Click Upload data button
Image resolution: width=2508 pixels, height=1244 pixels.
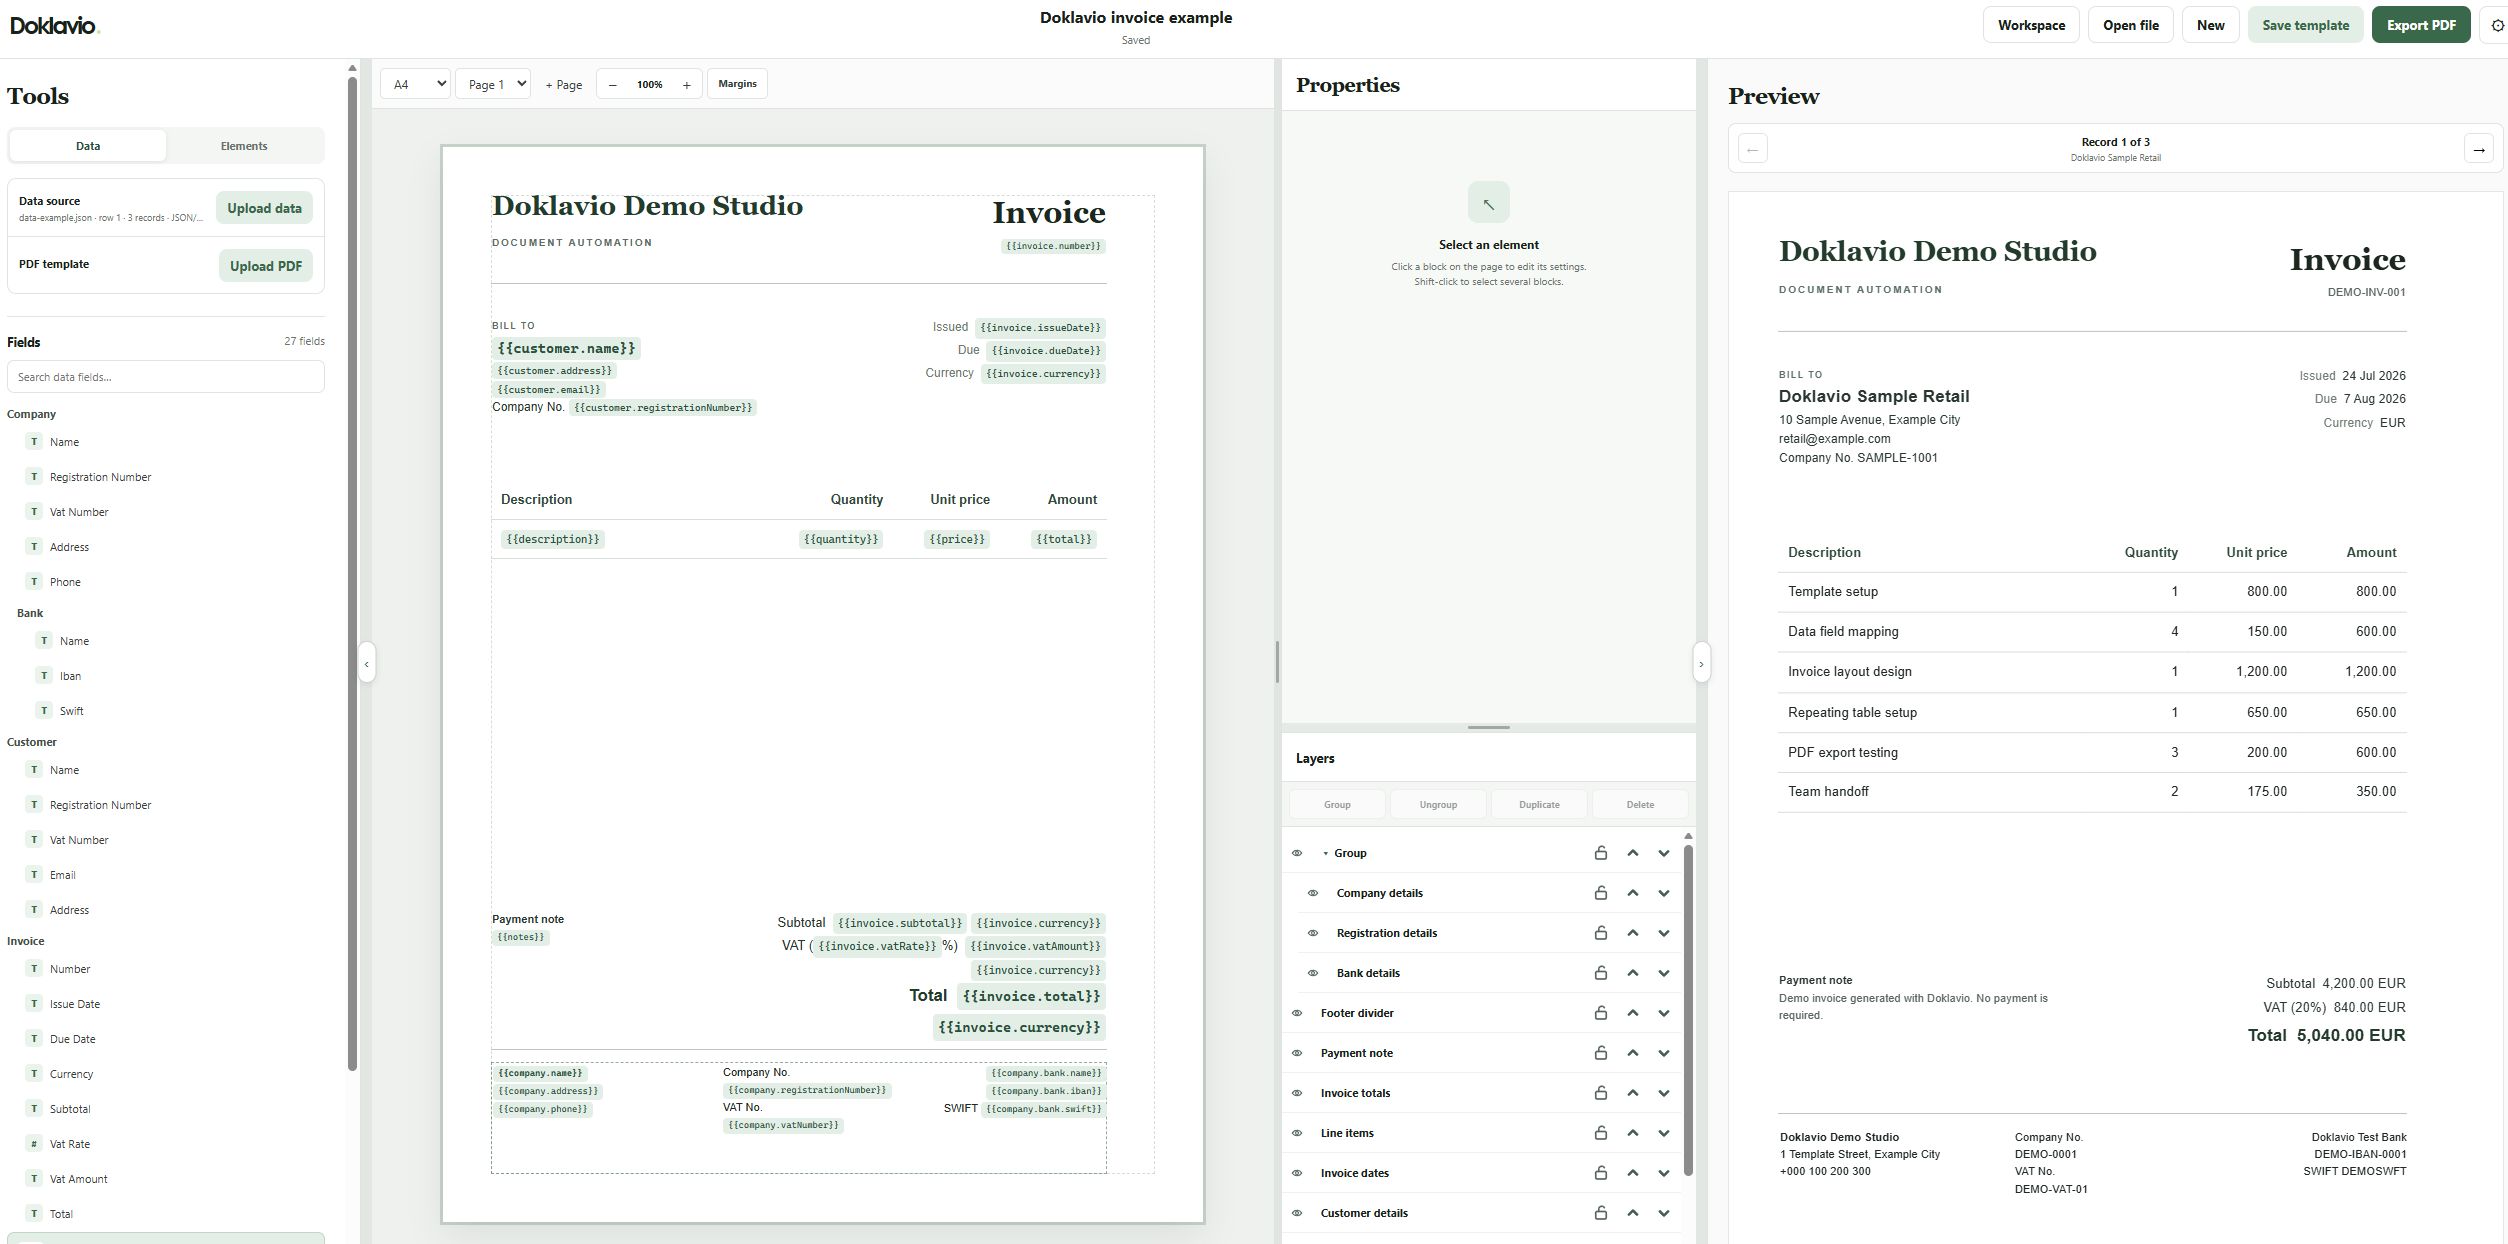[x=264, y=208]
